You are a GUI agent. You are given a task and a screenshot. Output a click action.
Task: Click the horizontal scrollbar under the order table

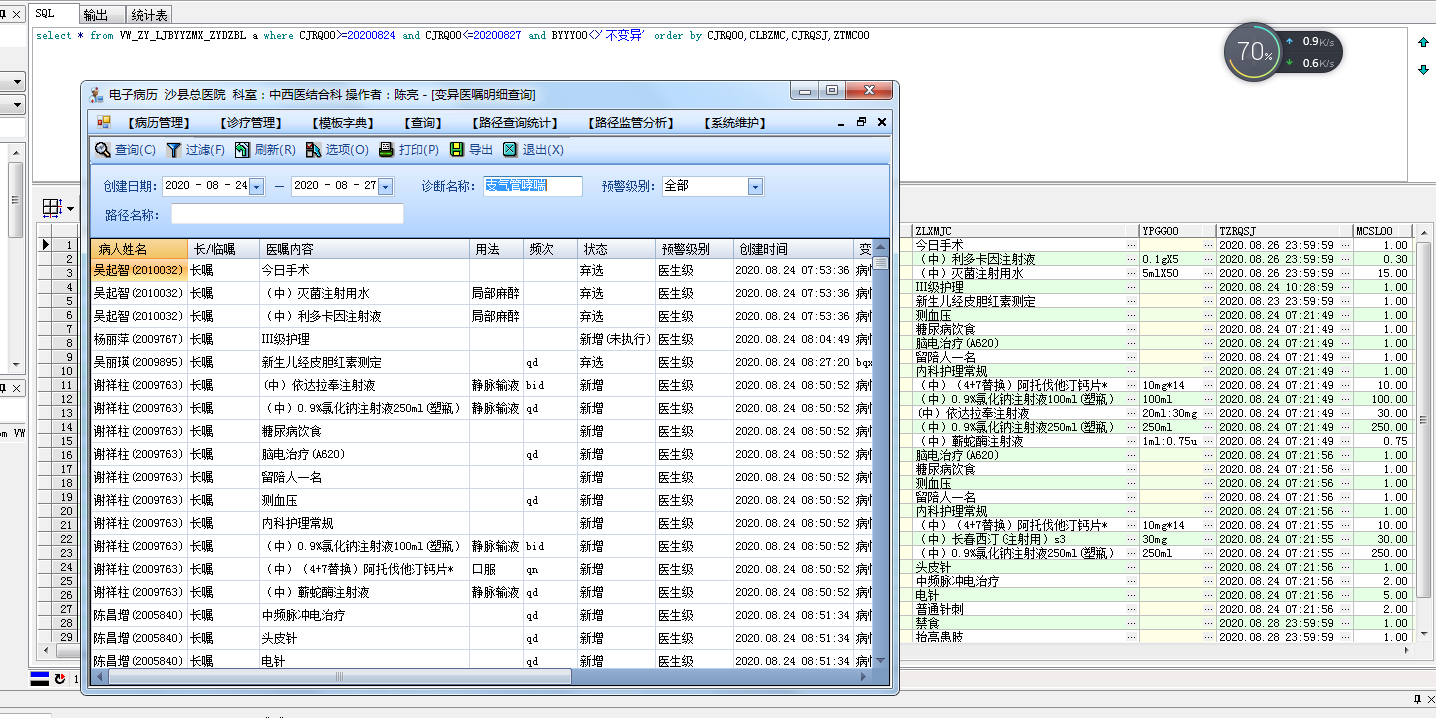point(340,677)
